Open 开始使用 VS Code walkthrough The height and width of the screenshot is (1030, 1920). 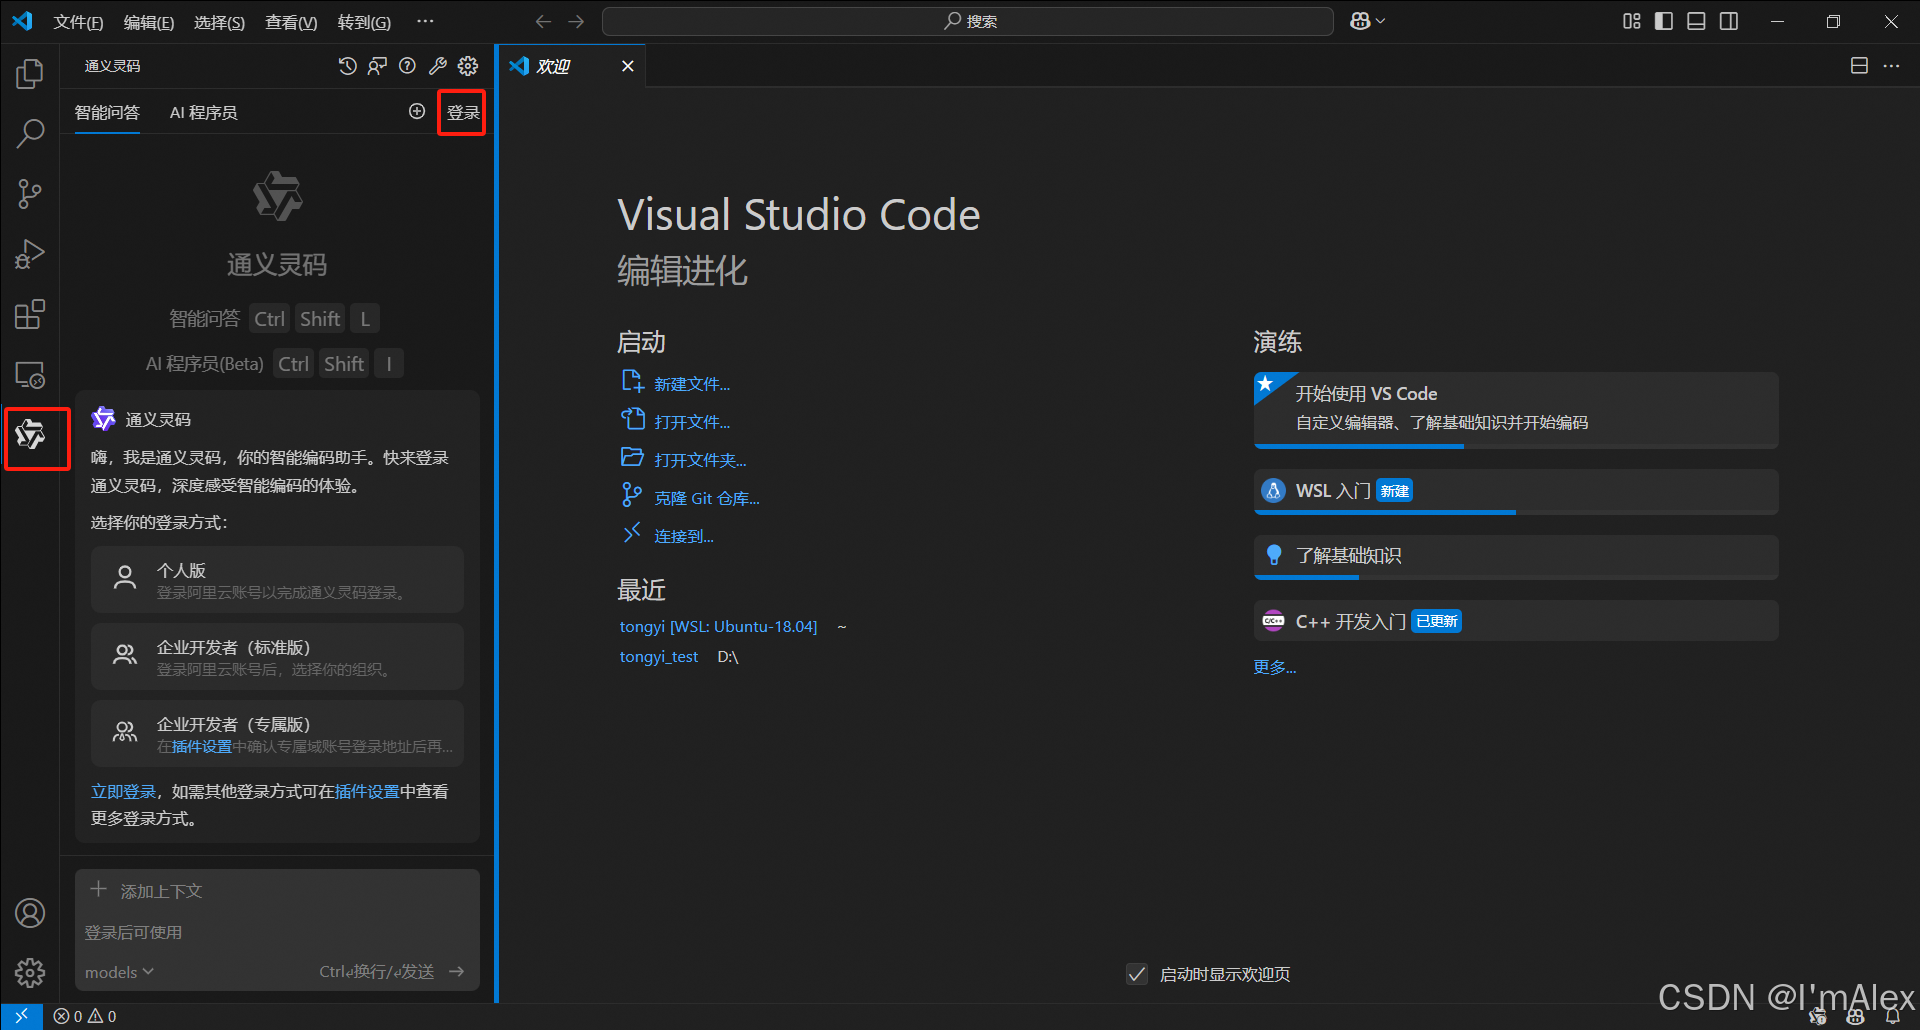(x=1516, y=410)
